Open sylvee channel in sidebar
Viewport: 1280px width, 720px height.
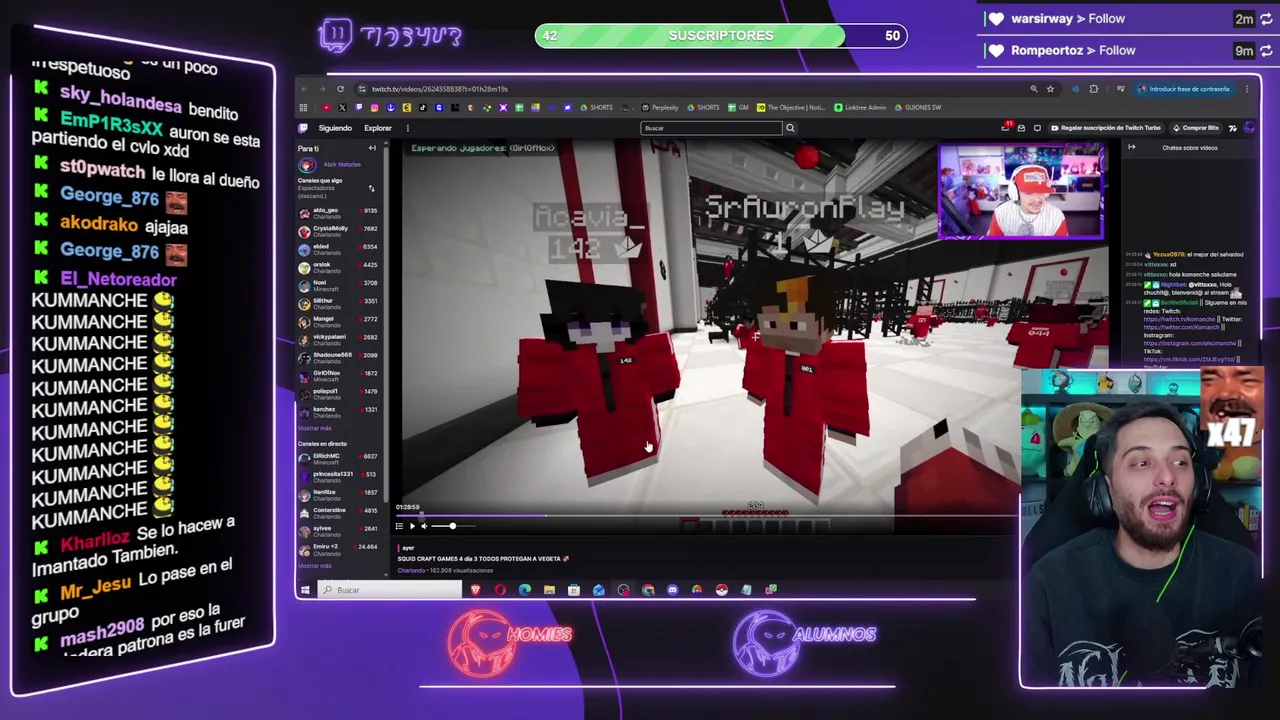338,530
